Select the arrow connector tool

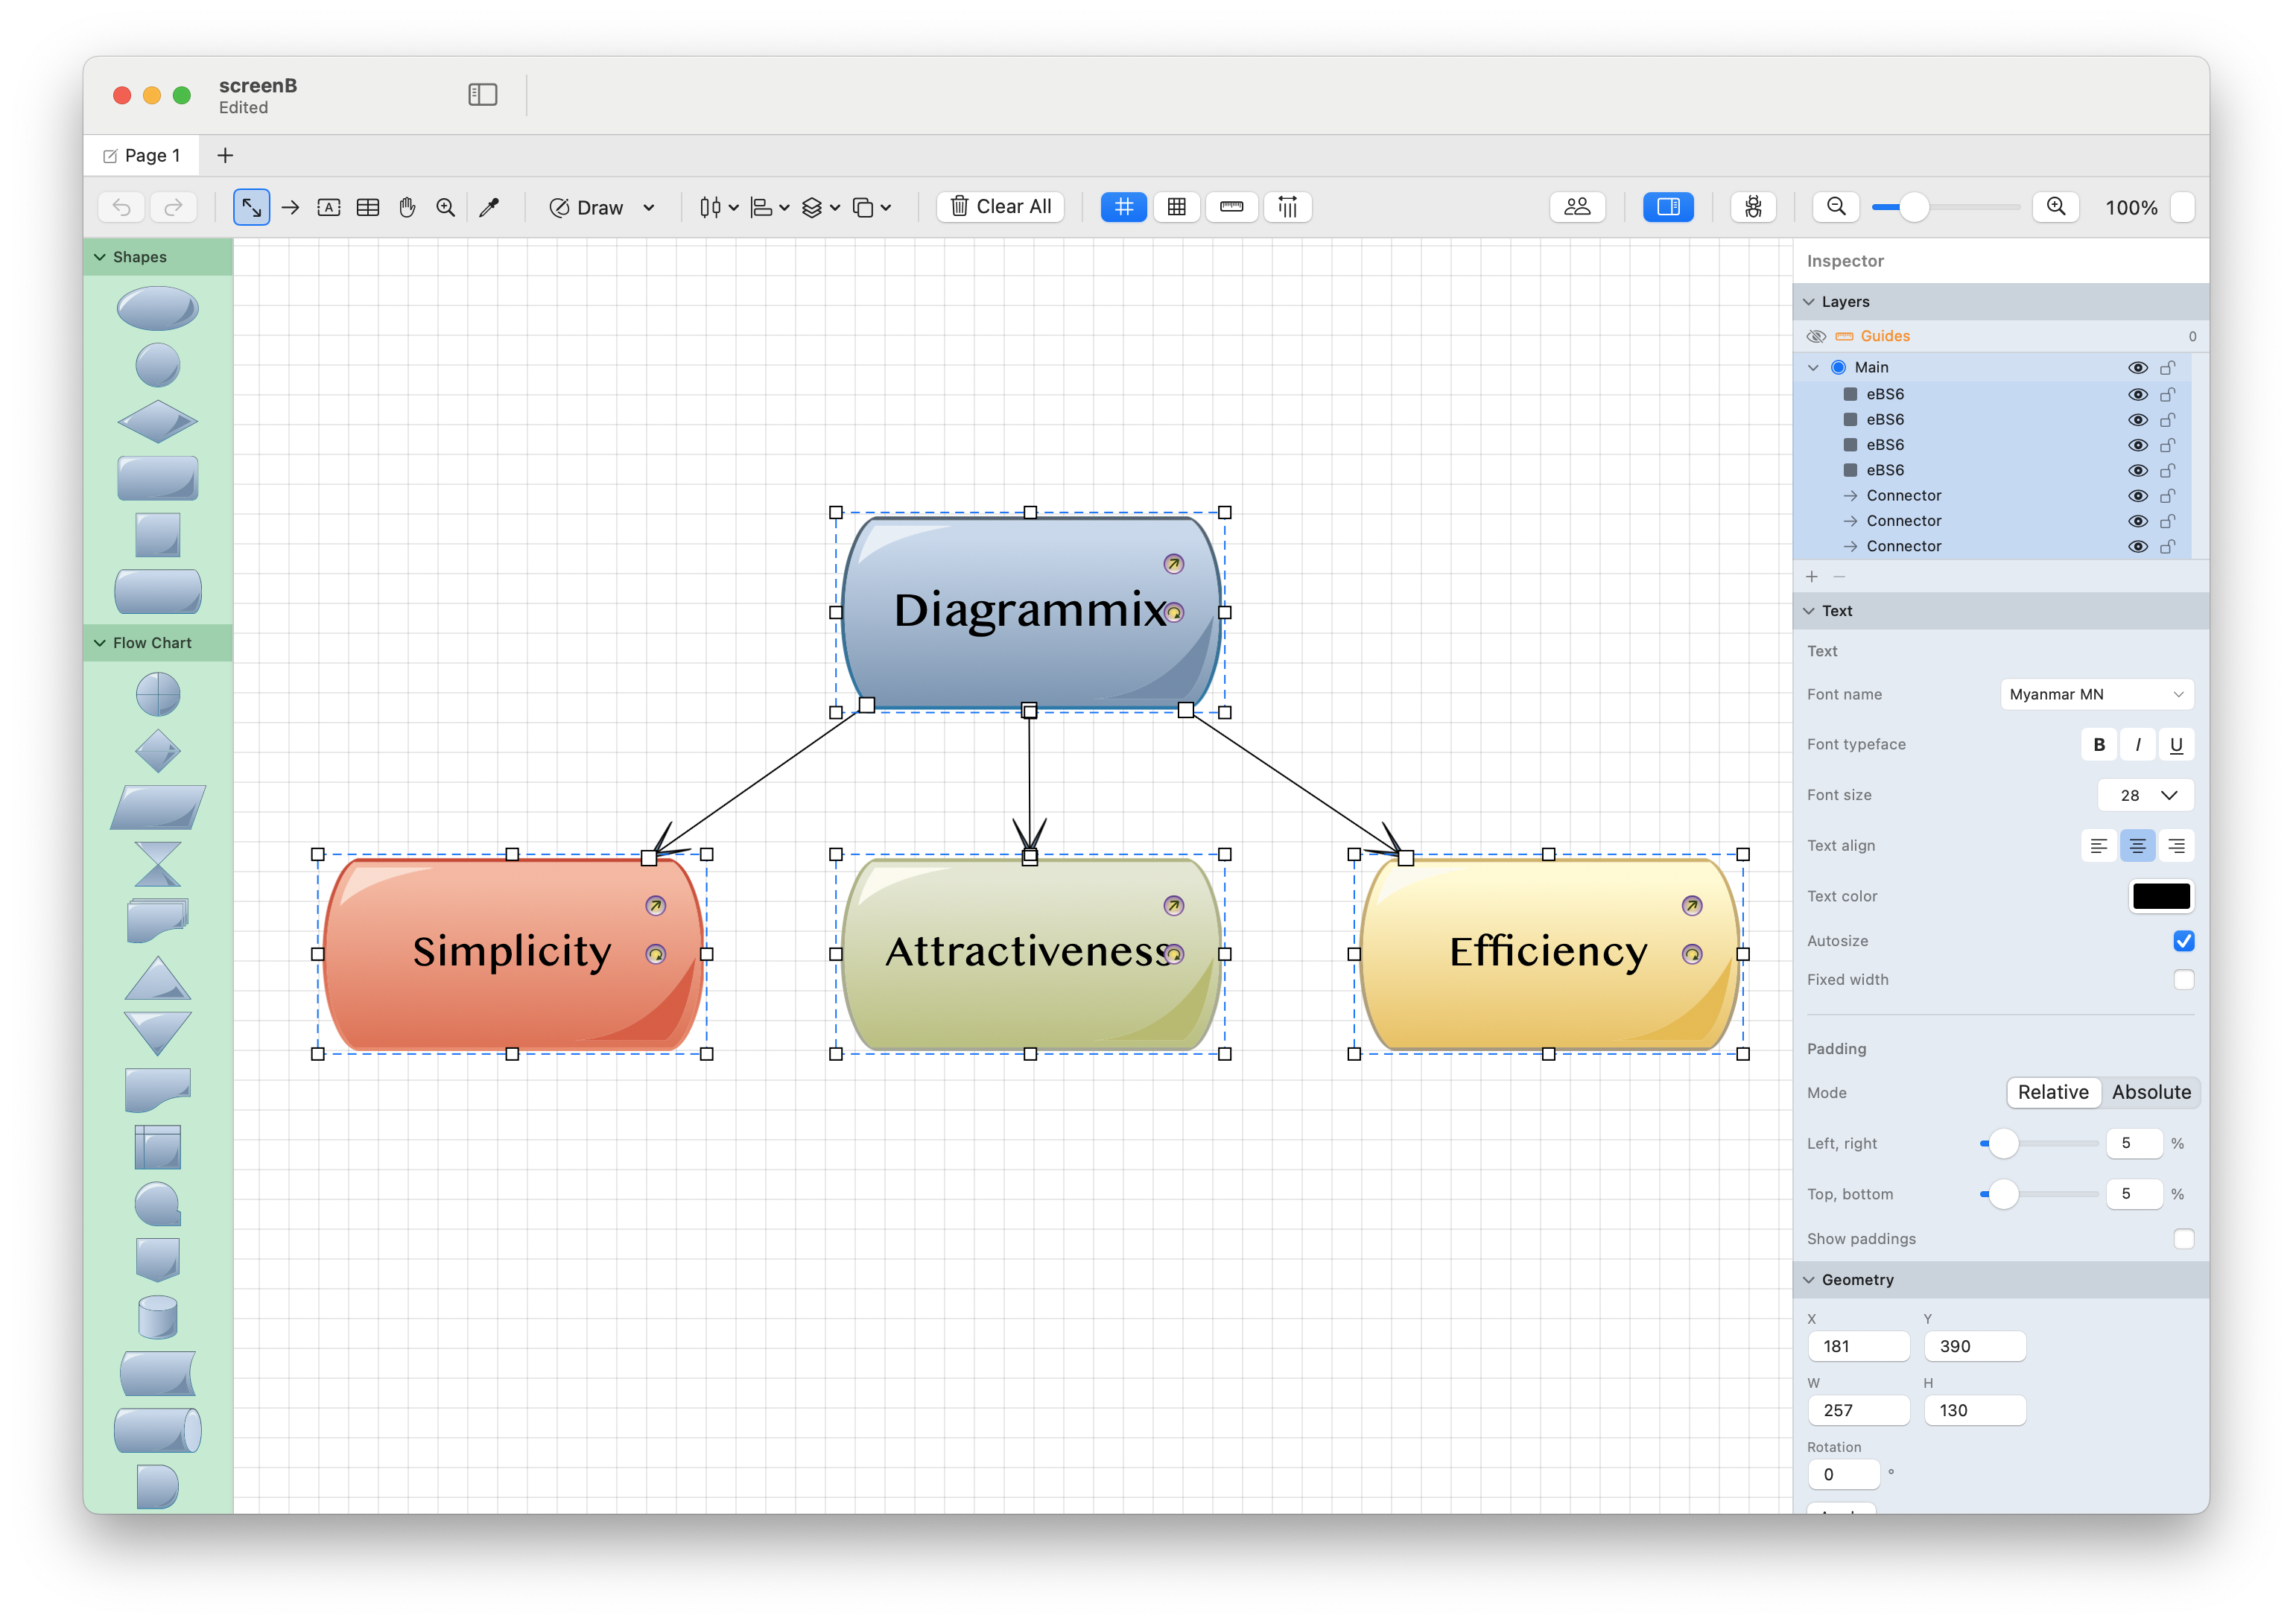click(x=290, y=207)
